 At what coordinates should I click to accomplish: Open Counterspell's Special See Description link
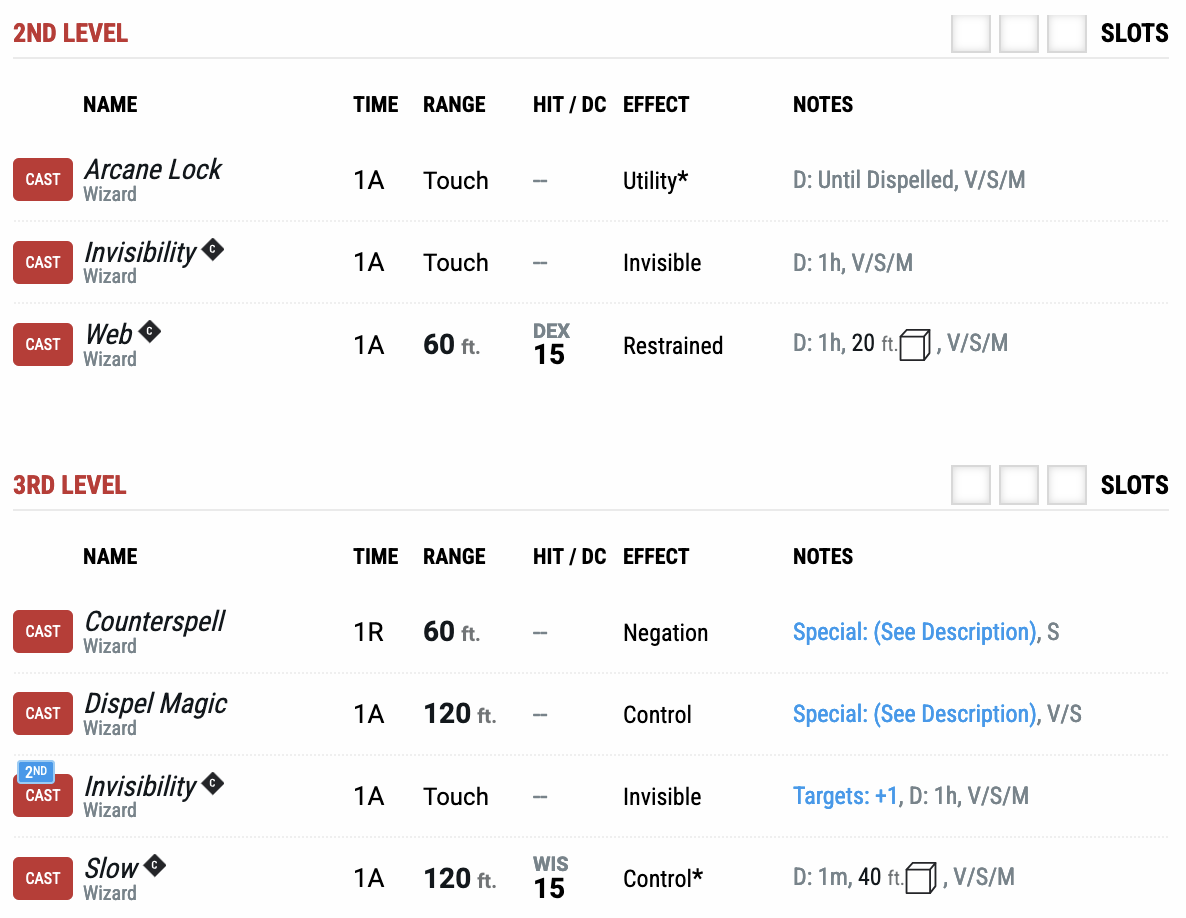914,633
